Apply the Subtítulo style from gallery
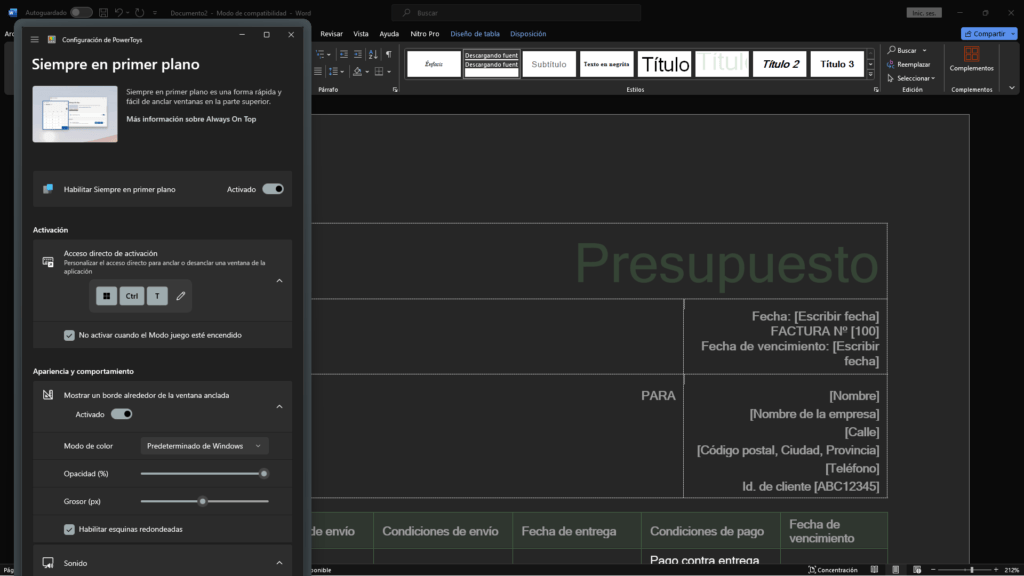 [x=549, y=64]
